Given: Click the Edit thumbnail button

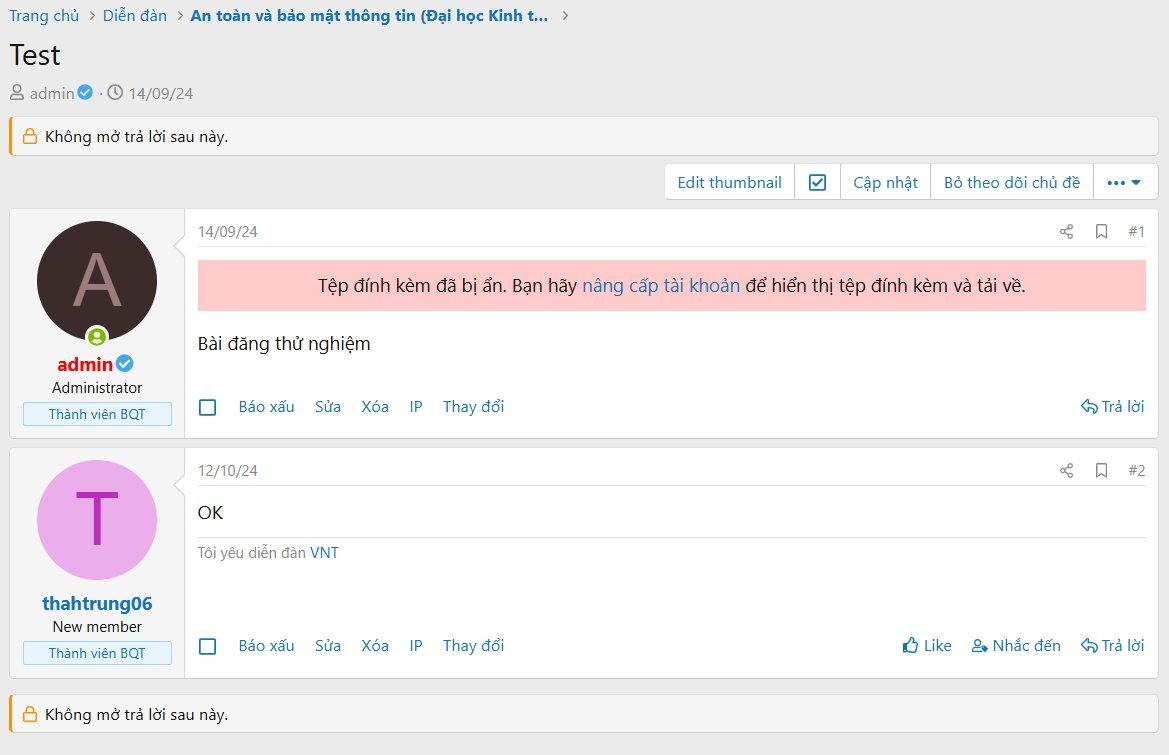Looking at the screenshot, I should click(729, 183).
